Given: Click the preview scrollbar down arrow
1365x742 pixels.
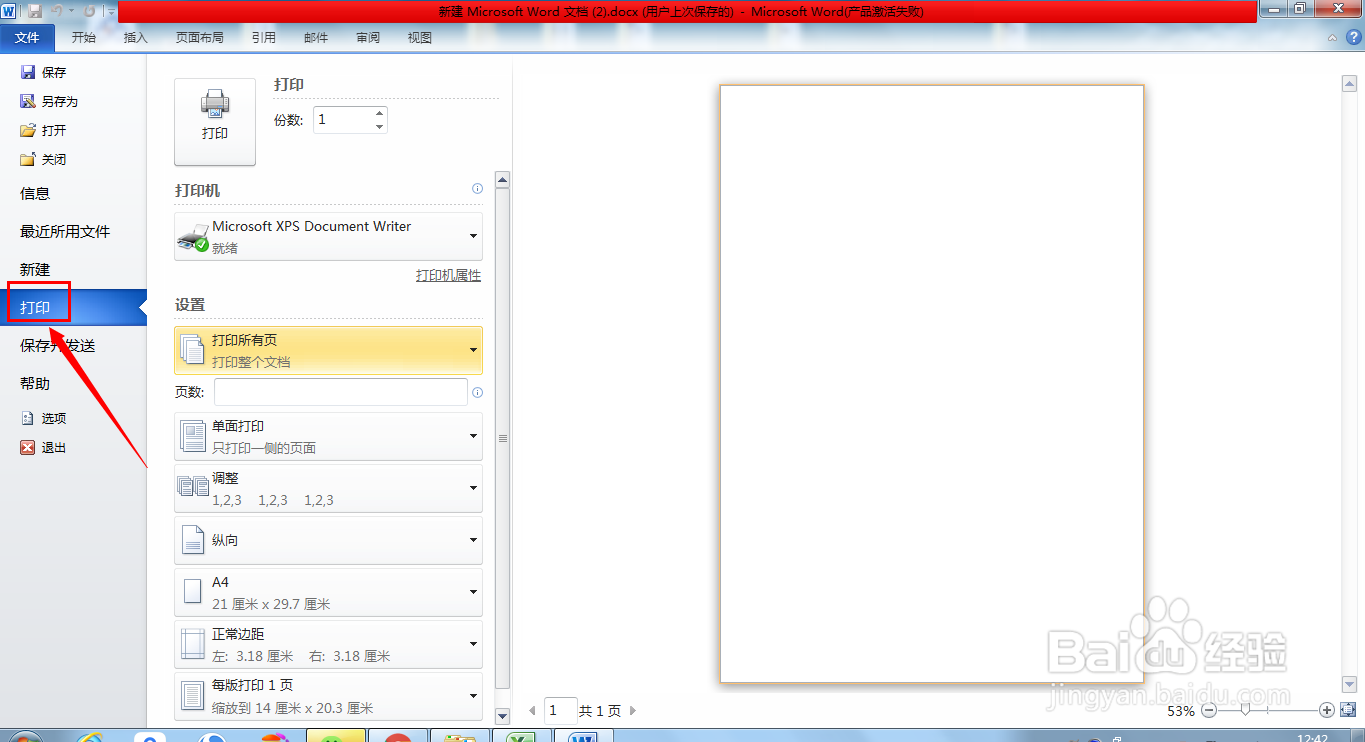Looking at the screenshot, I should (x=1347, y=686).
